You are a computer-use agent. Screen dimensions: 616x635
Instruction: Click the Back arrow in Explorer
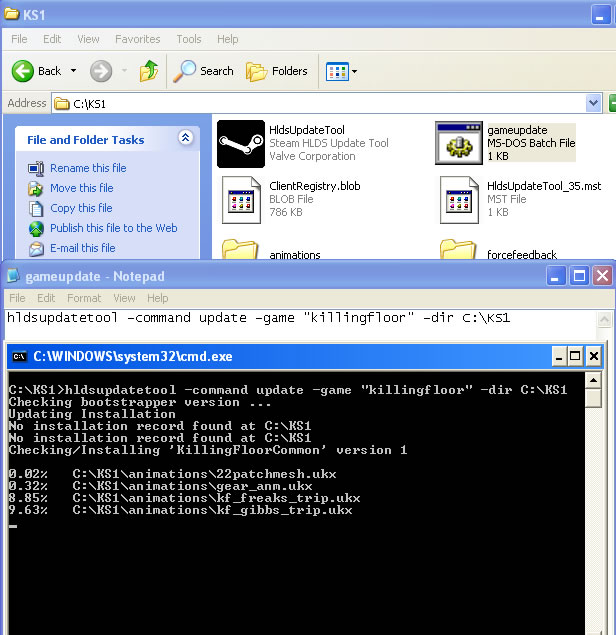23,71
